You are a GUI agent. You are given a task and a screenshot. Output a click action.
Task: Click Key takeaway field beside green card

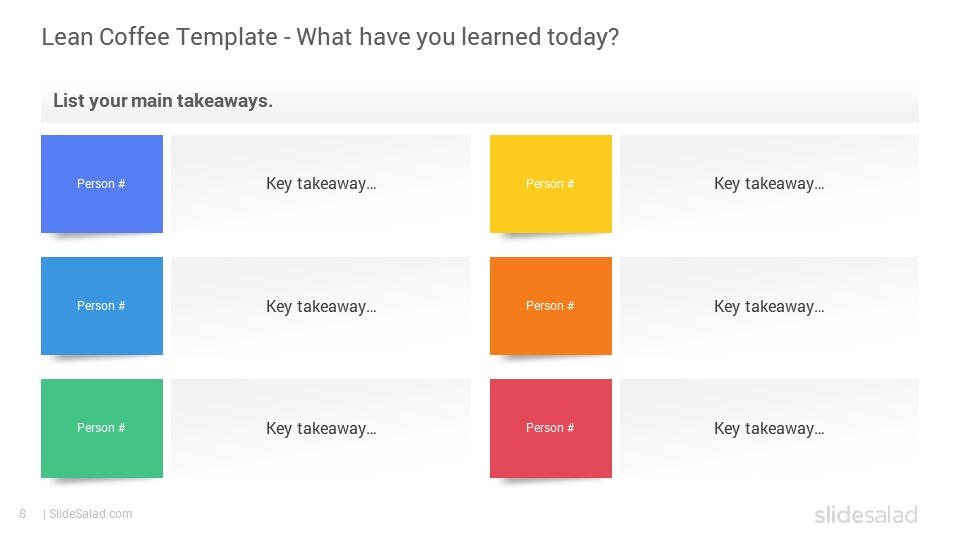(x=321, y=428)
